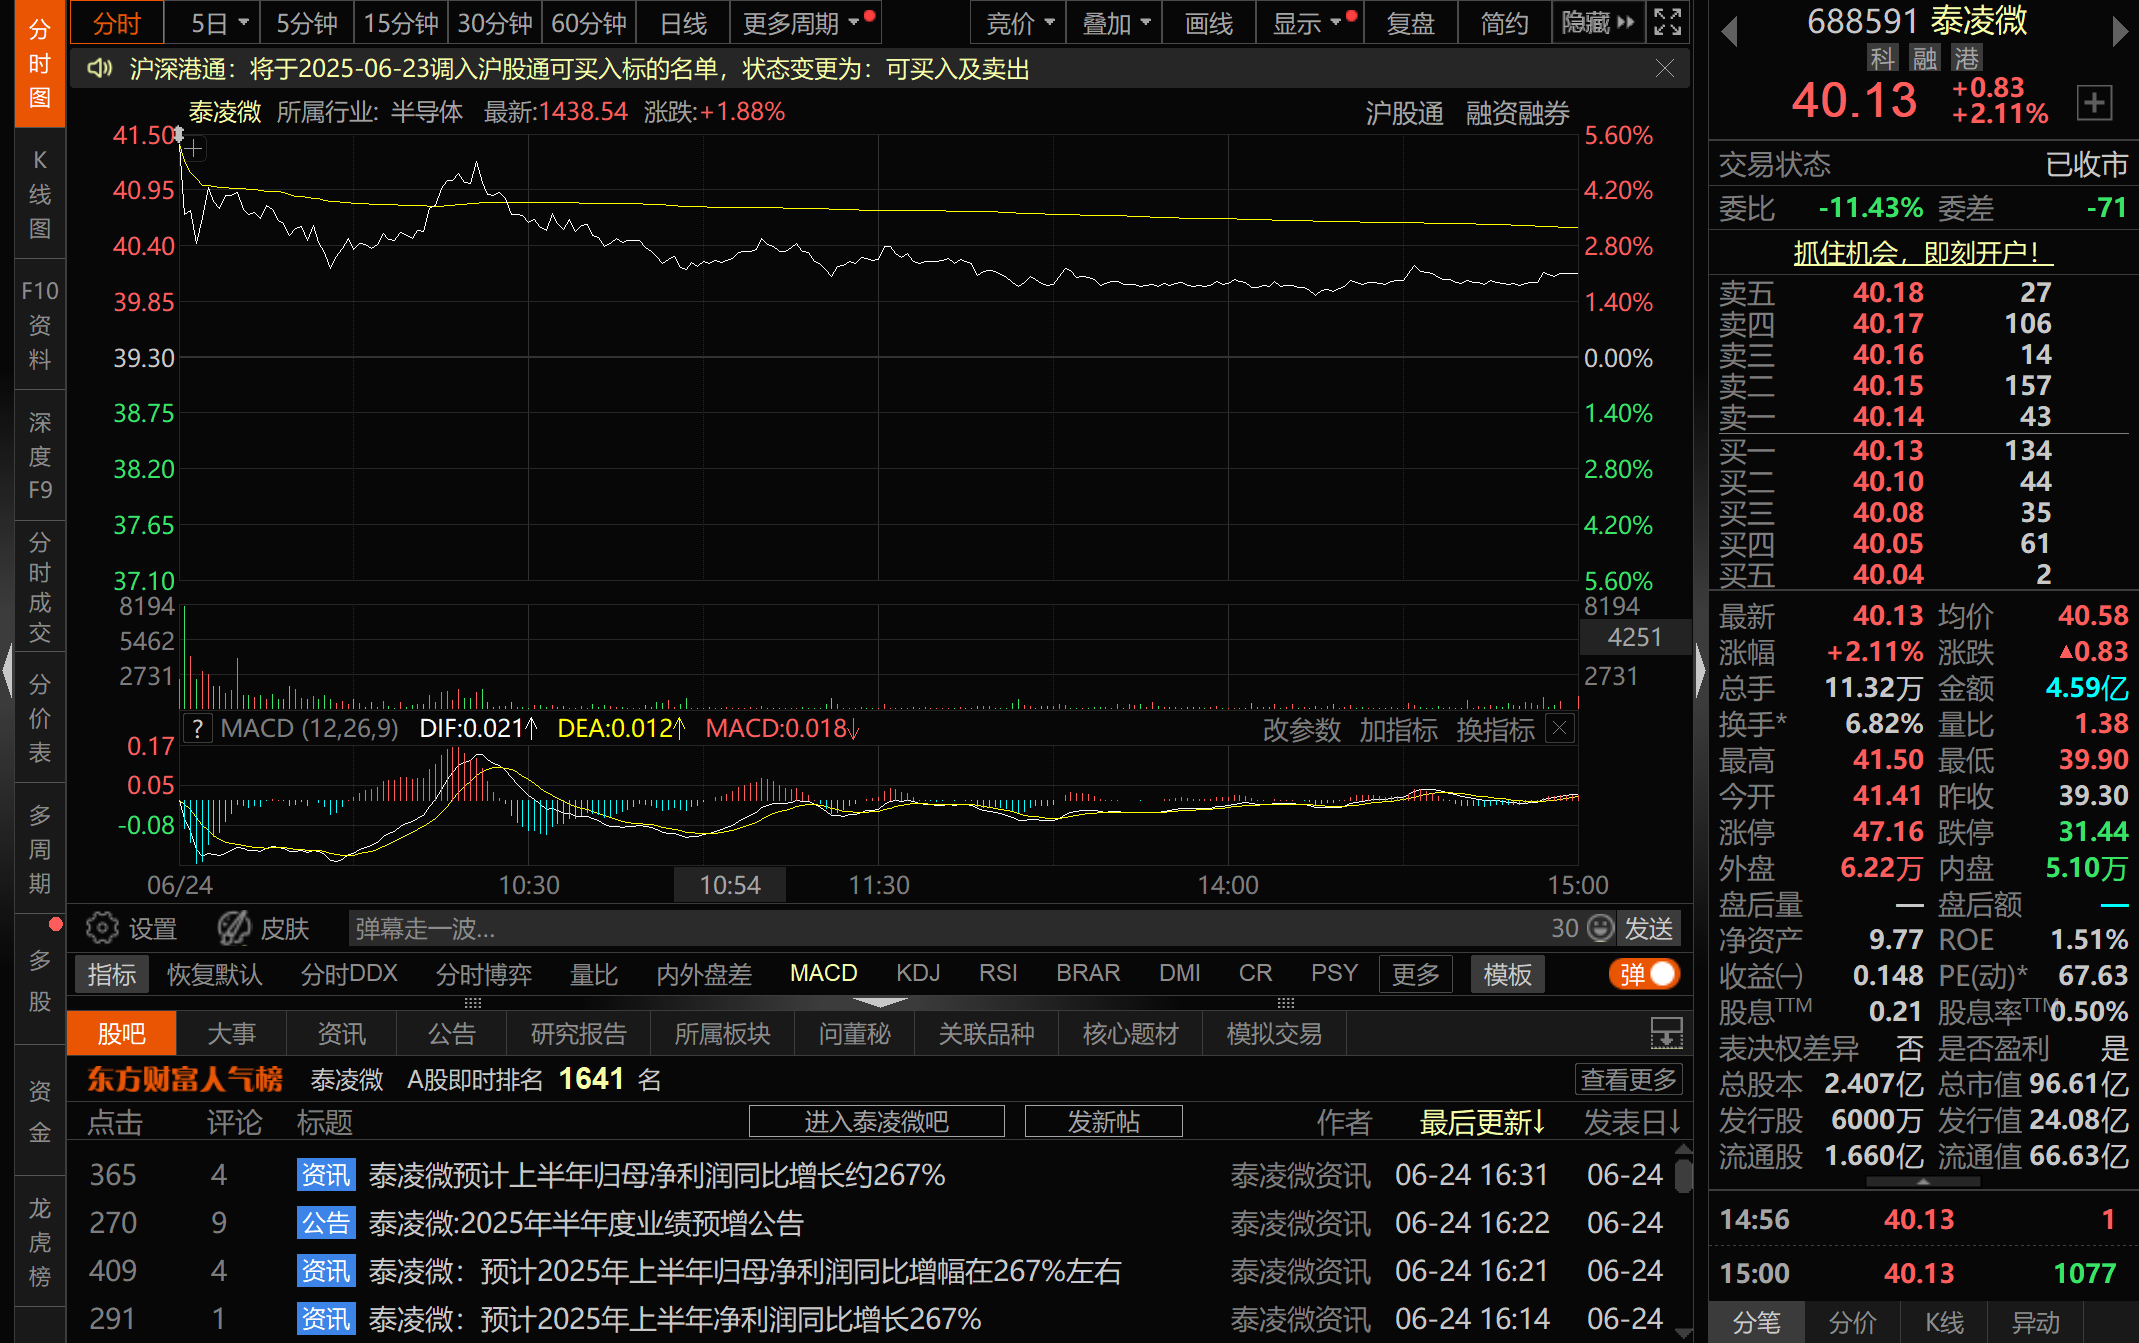
Task: Open the 显示 dropdown
Action: (x=1308, y=22)
